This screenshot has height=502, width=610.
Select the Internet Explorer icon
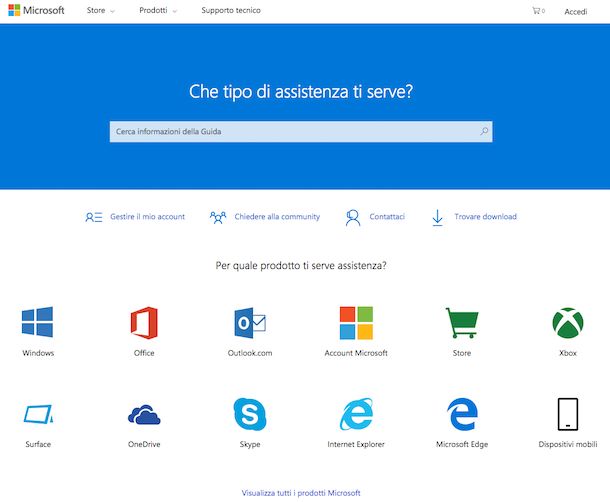[x=356, y=414]
